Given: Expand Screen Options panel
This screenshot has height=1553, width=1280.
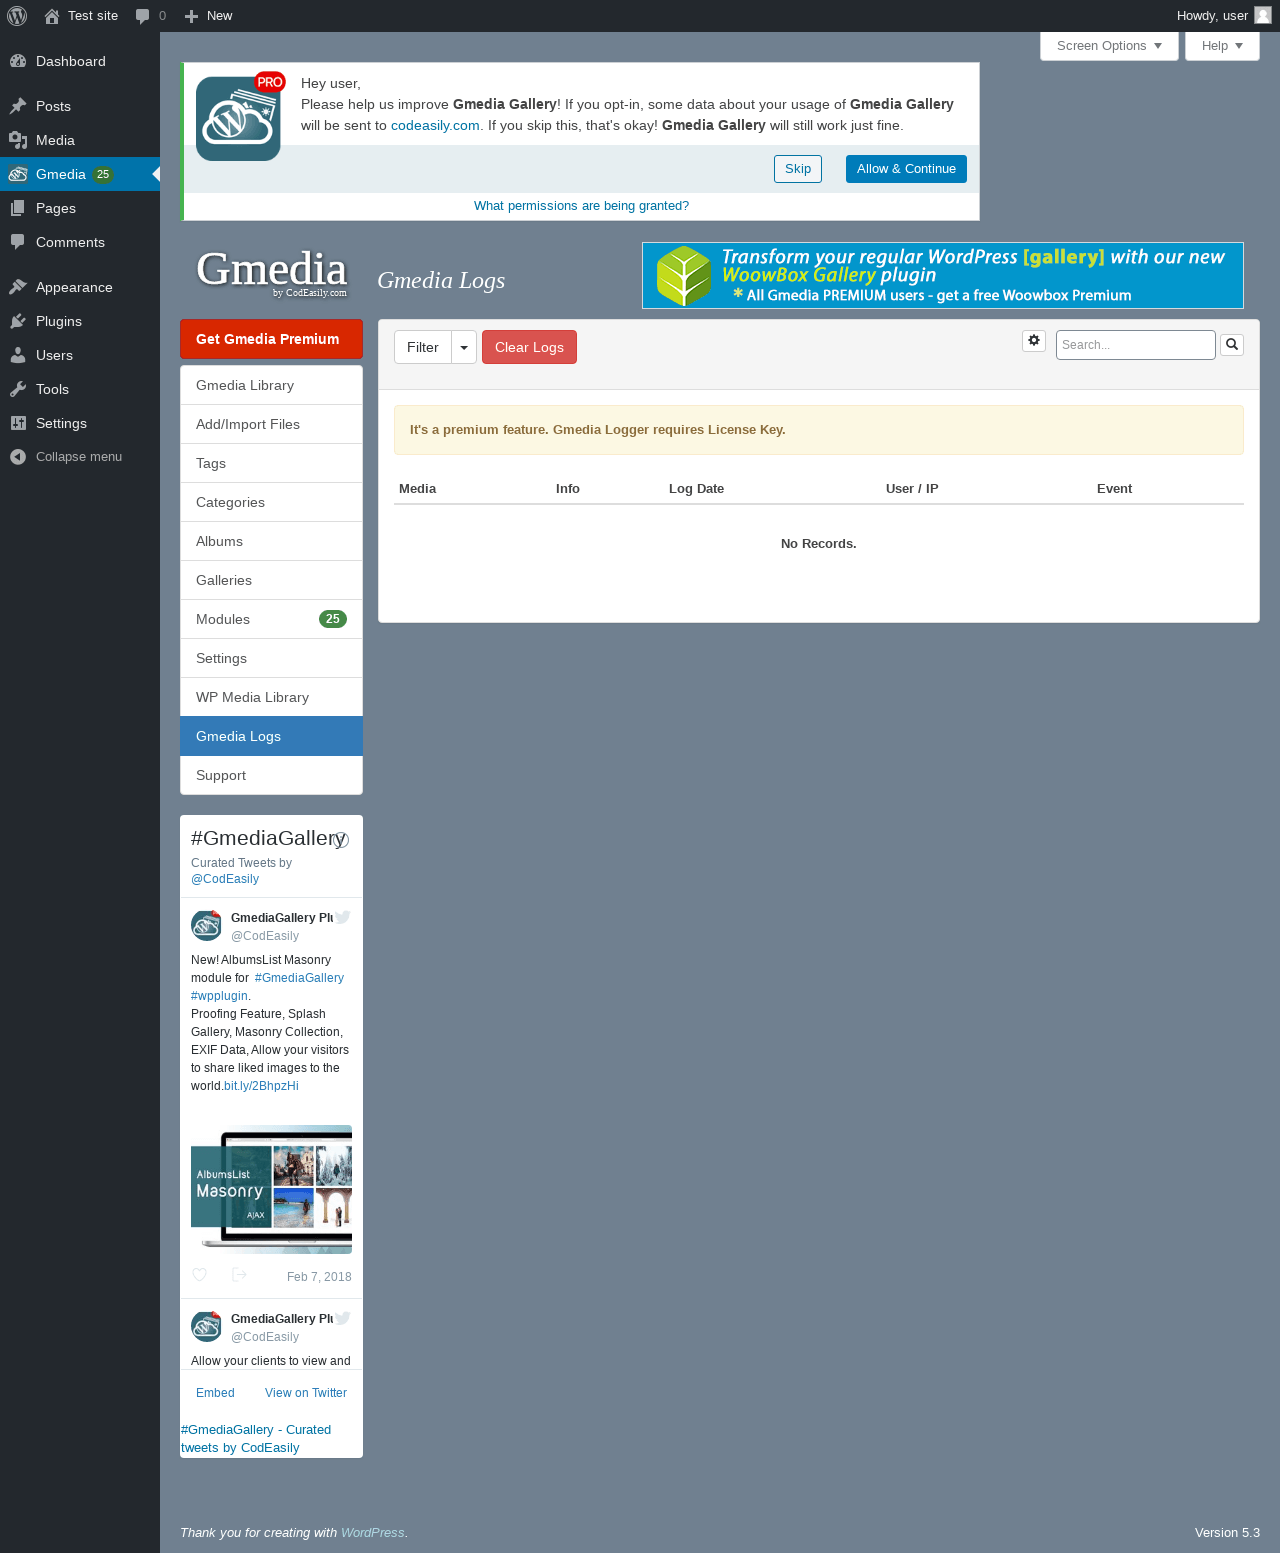Looking at the screenshot, I should [1109, 46].
